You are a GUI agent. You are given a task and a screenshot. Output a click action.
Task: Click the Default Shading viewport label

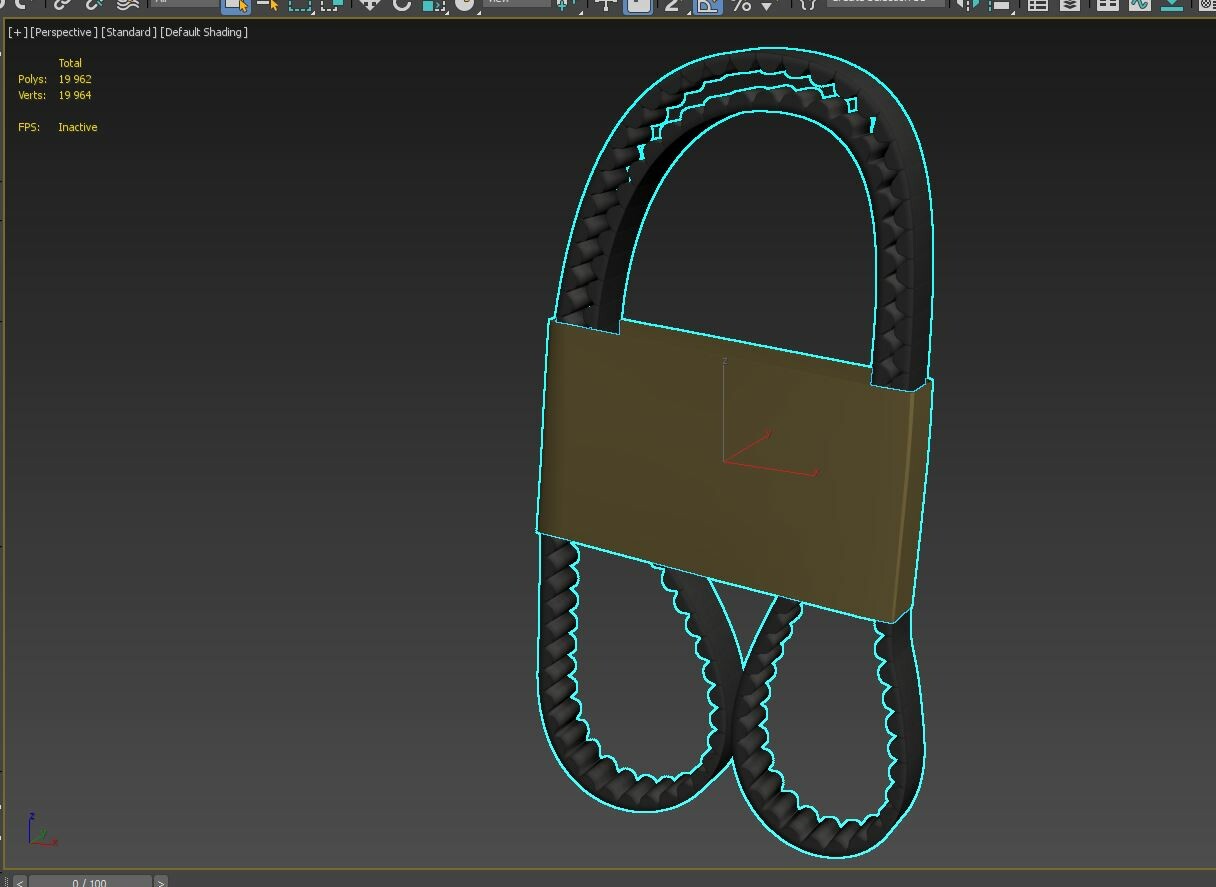tap(204, 32)
